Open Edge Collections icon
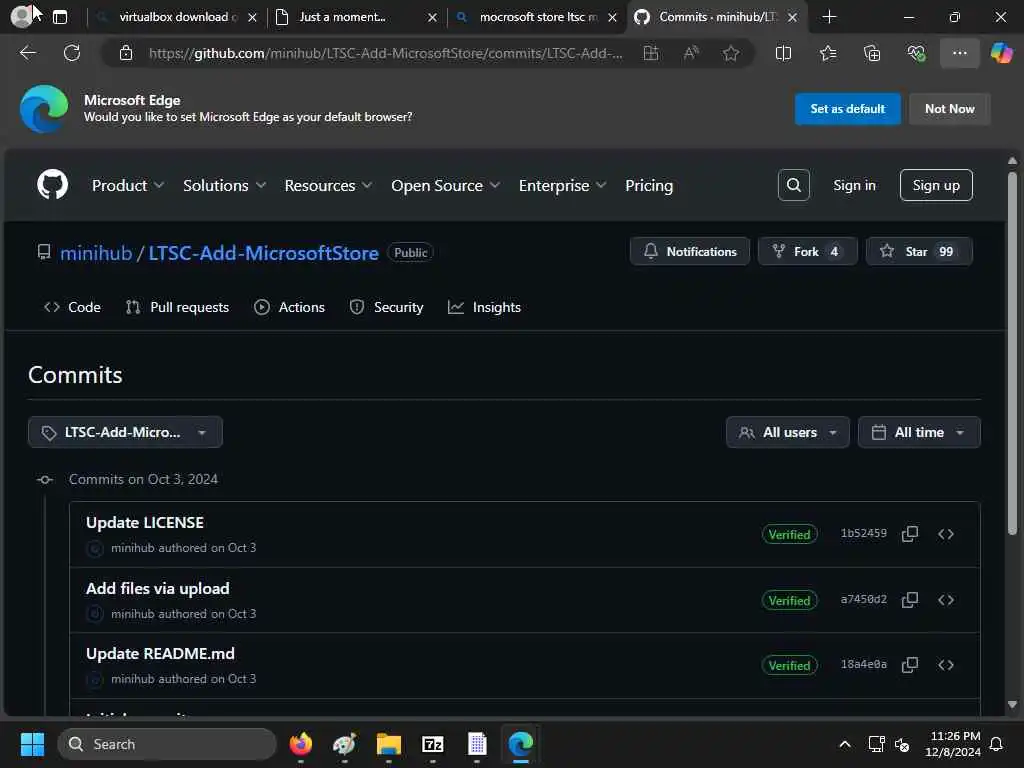The height and width of the screenshot is (768, 1024). pos(872,53)
